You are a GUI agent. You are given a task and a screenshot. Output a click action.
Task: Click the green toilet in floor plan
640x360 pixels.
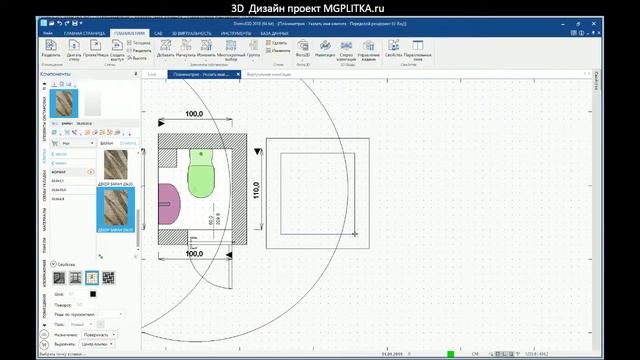point(201,173)
